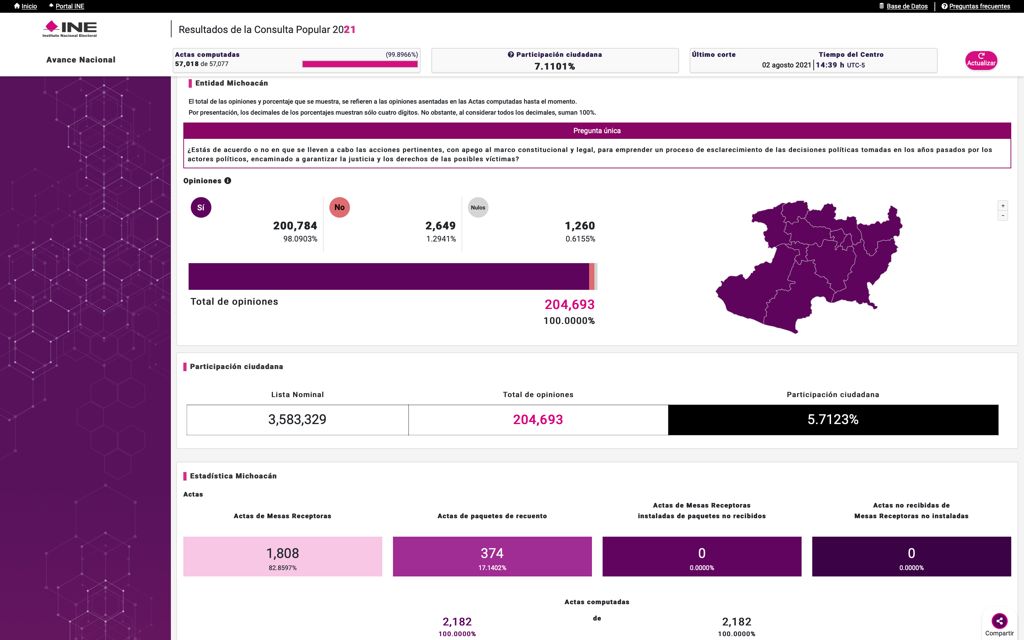Click the Participación ciudadana help icon
This screenshot has height=640, width=1024.
coord(511,54)
